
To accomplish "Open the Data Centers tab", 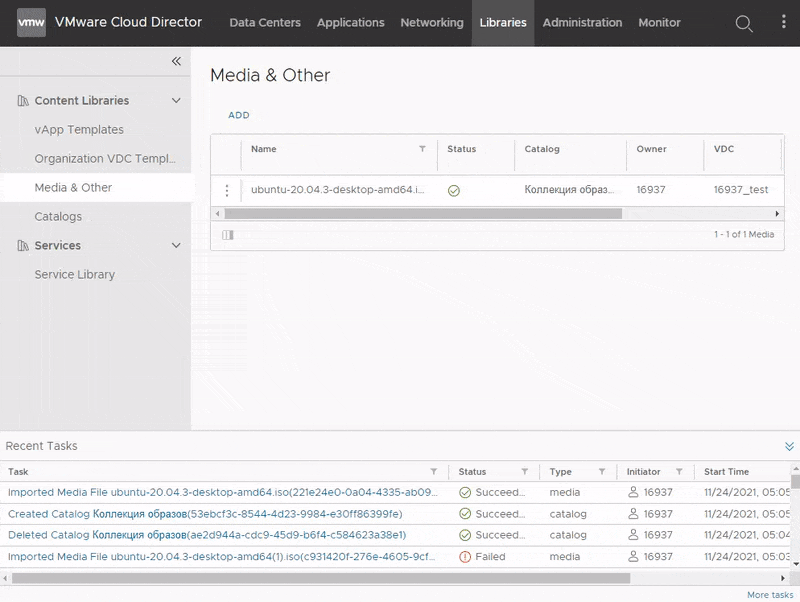I will click(x=265, y=22).
